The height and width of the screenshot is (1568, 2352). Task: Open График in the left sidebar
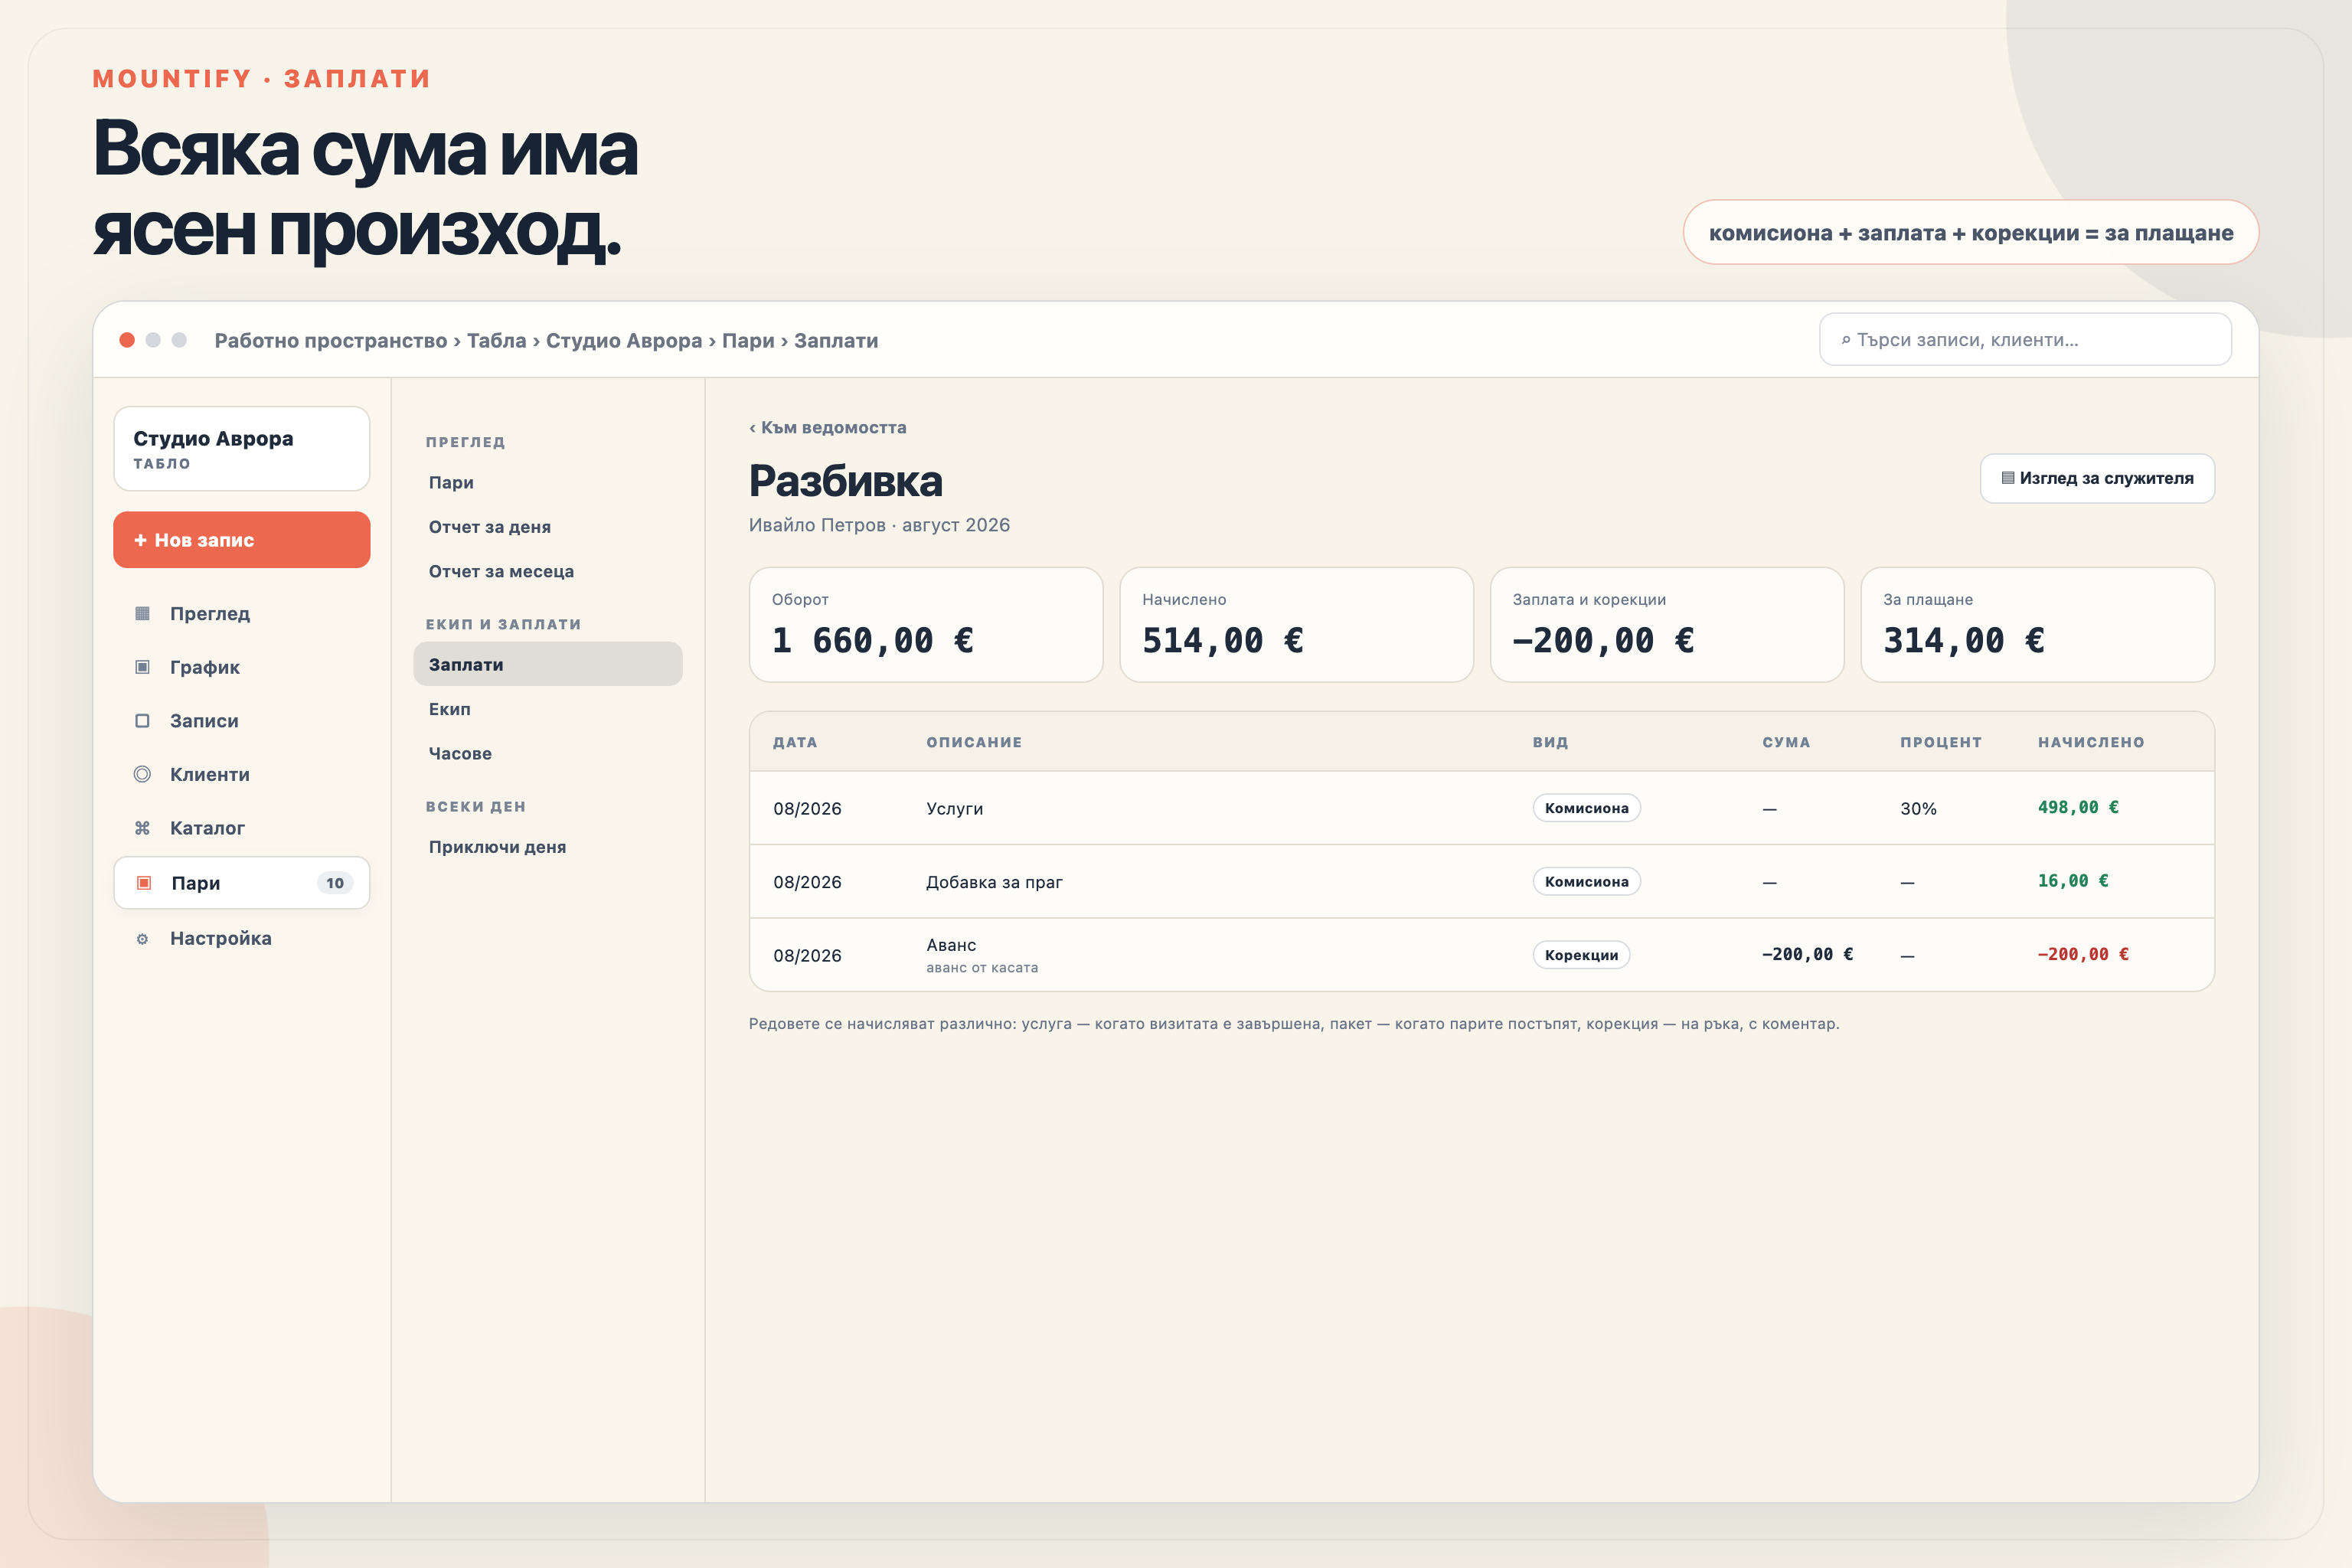[x=242, y=667]
